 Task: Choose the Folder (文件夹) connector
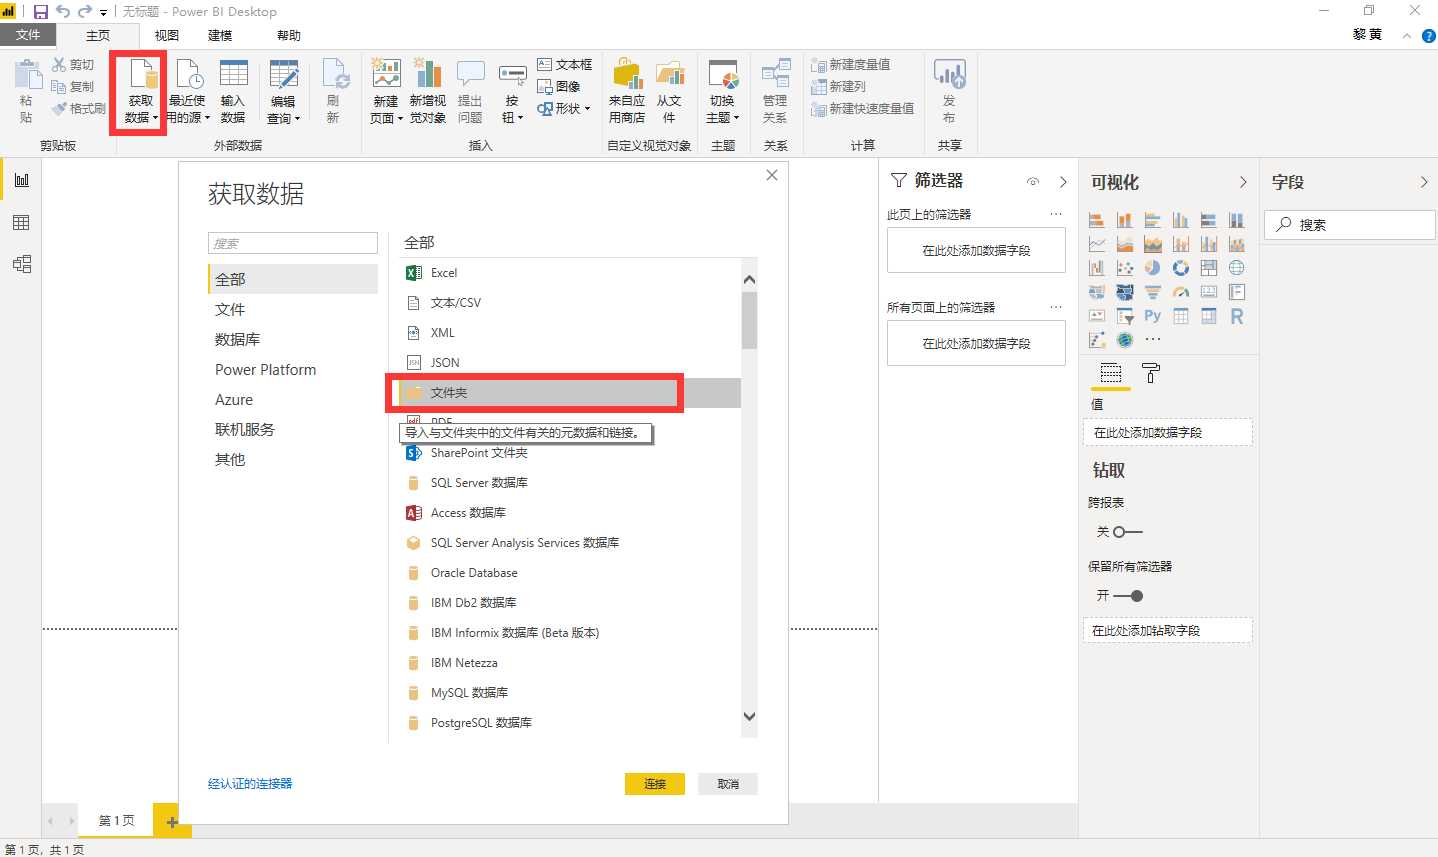point(568,392)
